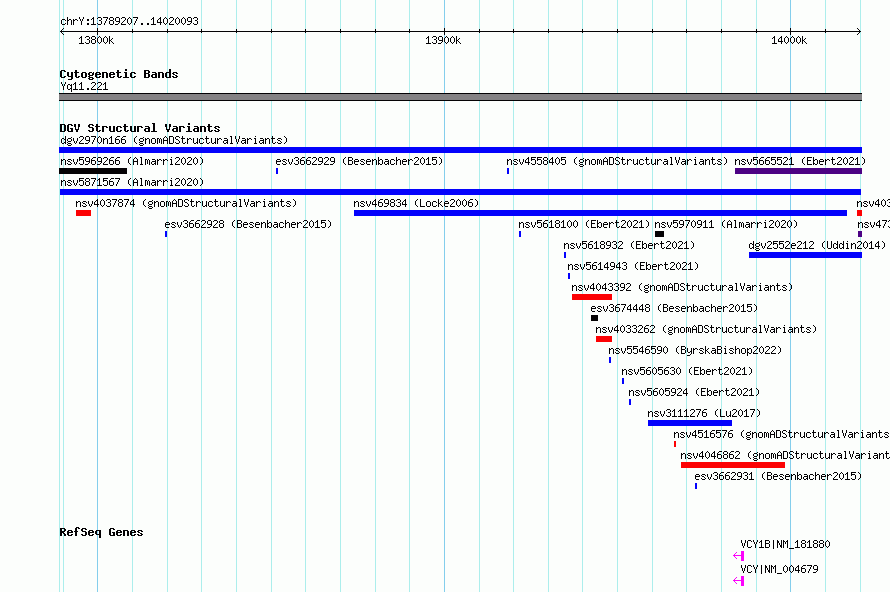Click the nsv5546590 (ByrskaBishop2022) label

(x=695, y=350)
